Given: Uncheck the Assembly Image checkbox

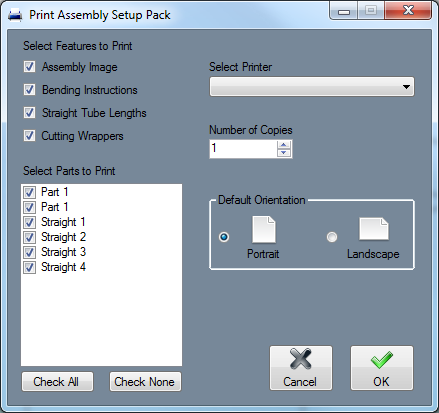Looking at the screenshot, I should pyautogui.click(x=29, y=67).
